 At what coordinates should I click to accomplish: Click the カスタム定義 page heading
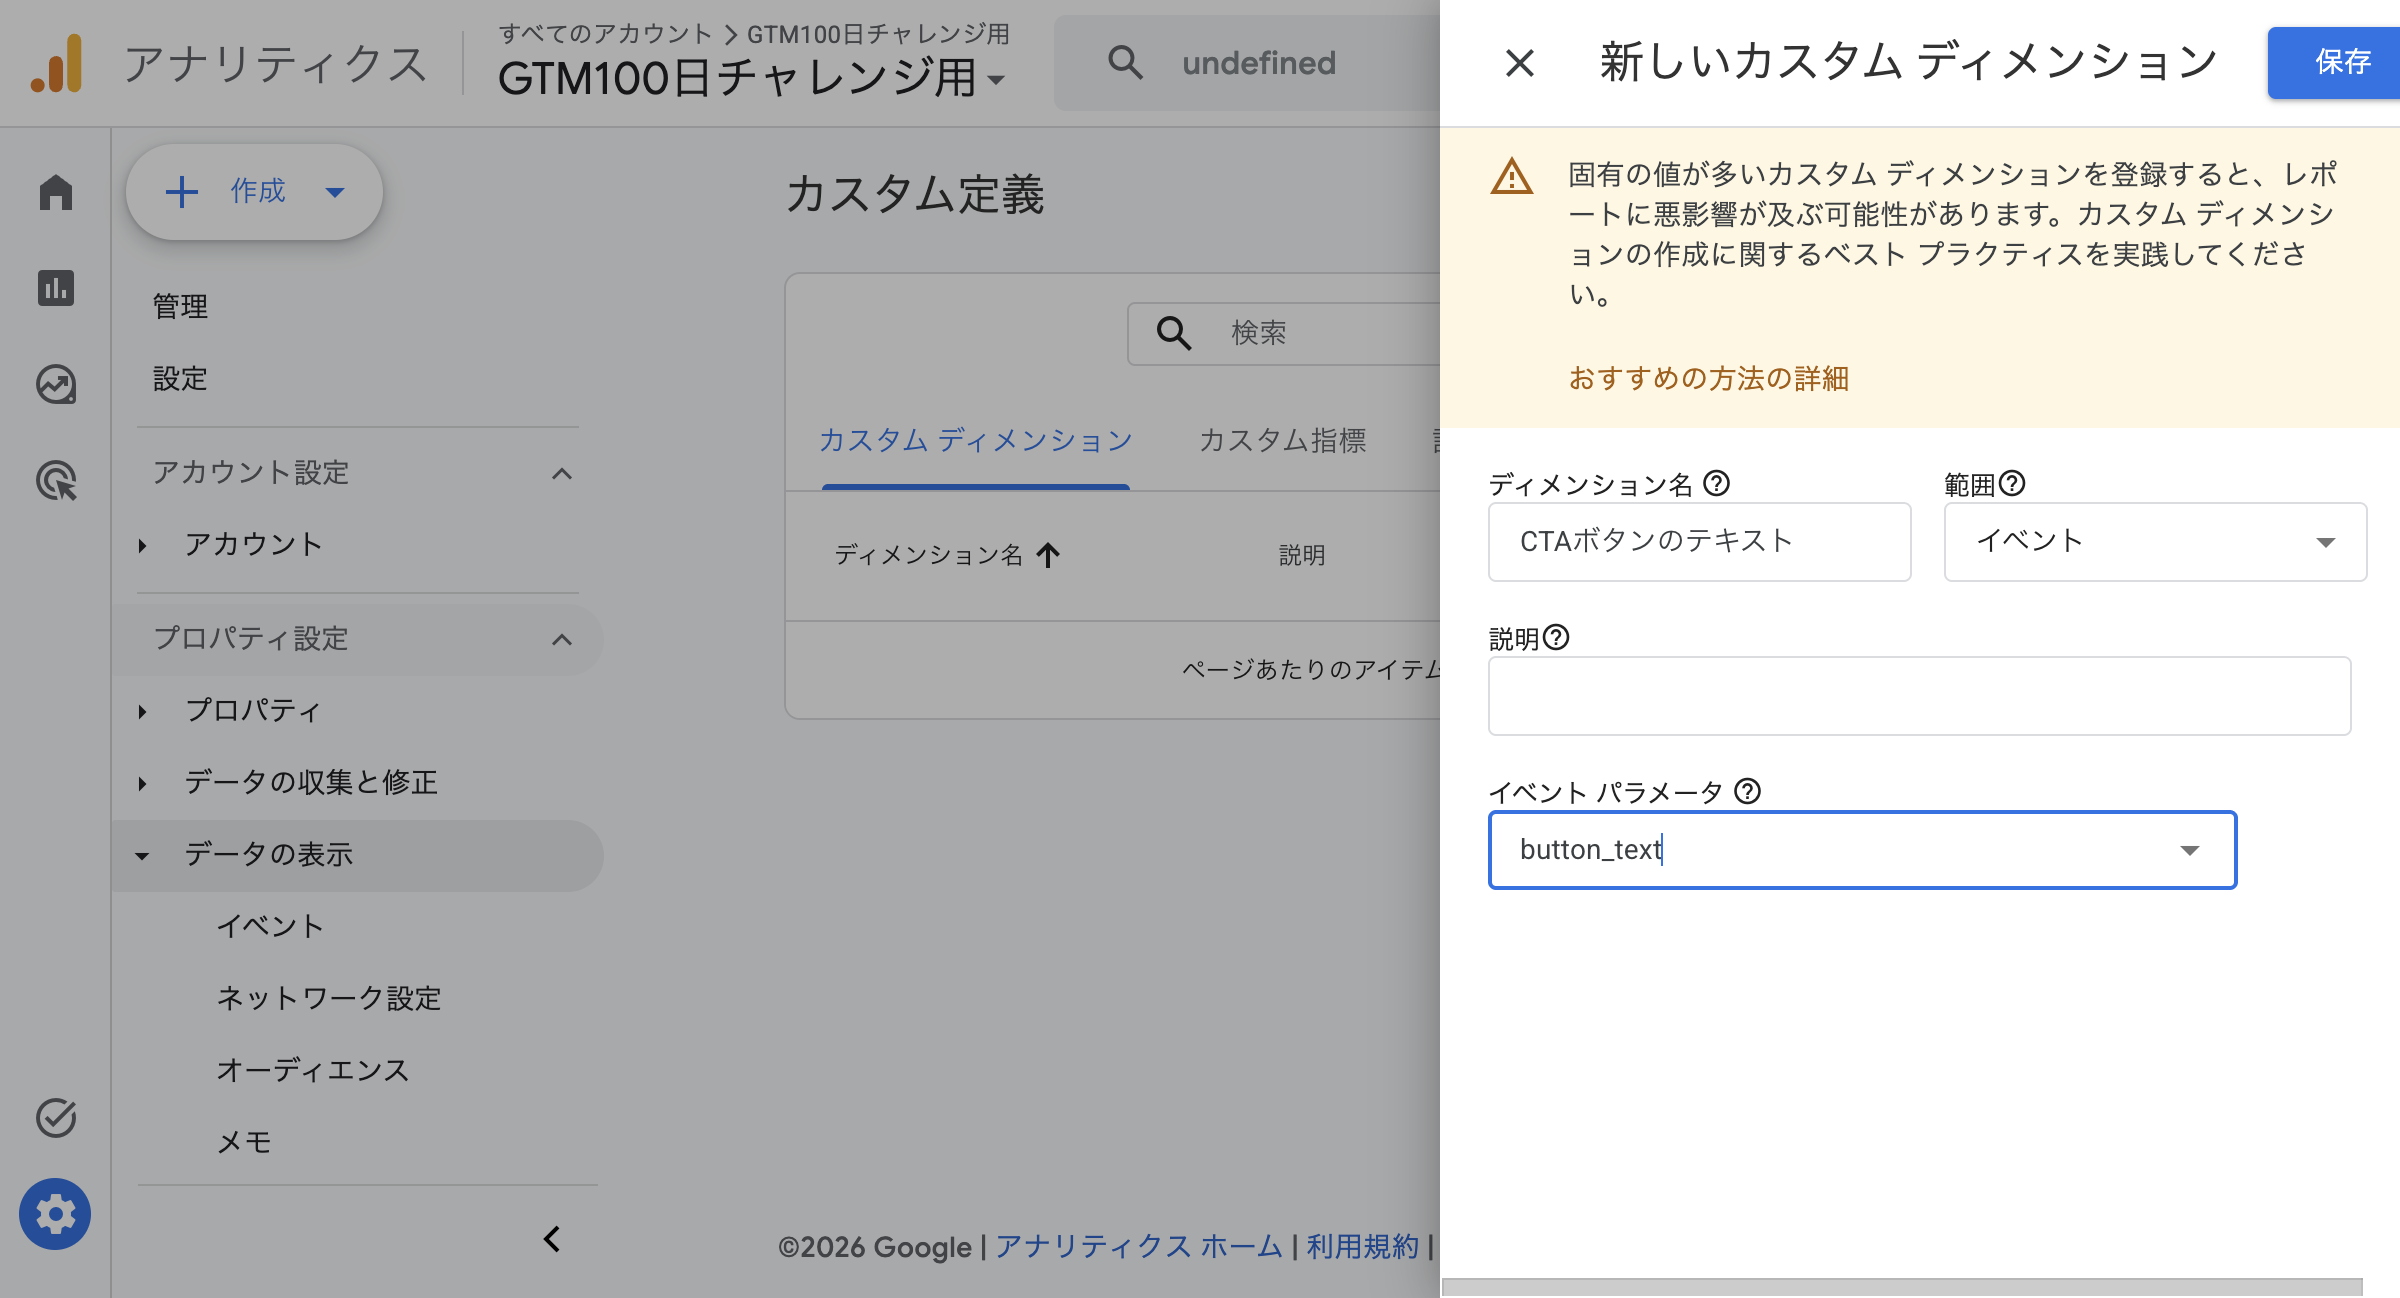pos(914,194)
